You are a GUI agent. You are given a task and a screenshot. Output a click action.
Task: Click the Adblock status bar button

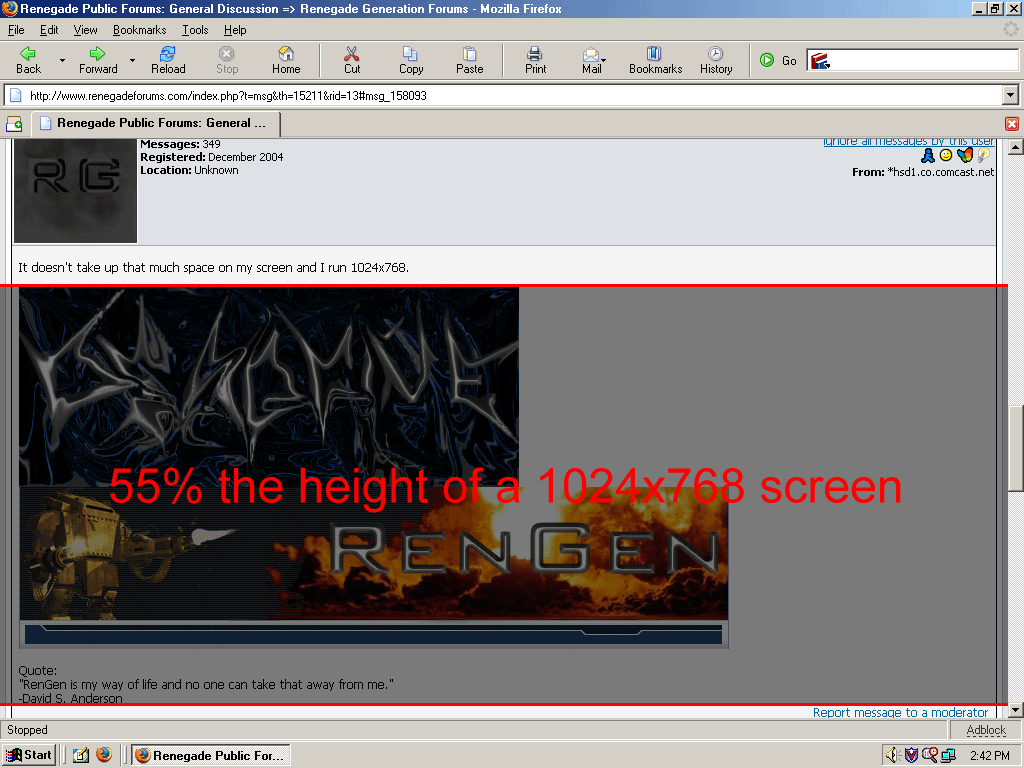pos(986,730)
